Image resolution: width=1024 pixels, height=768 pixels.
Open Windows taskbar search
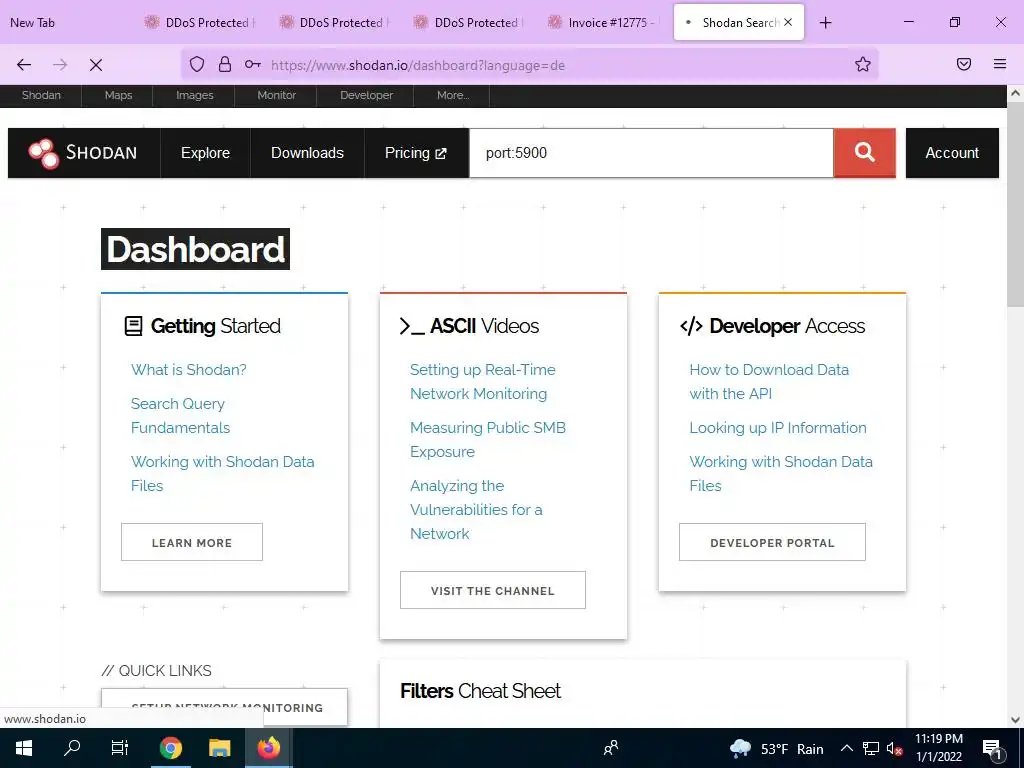[x=72, y=748]
